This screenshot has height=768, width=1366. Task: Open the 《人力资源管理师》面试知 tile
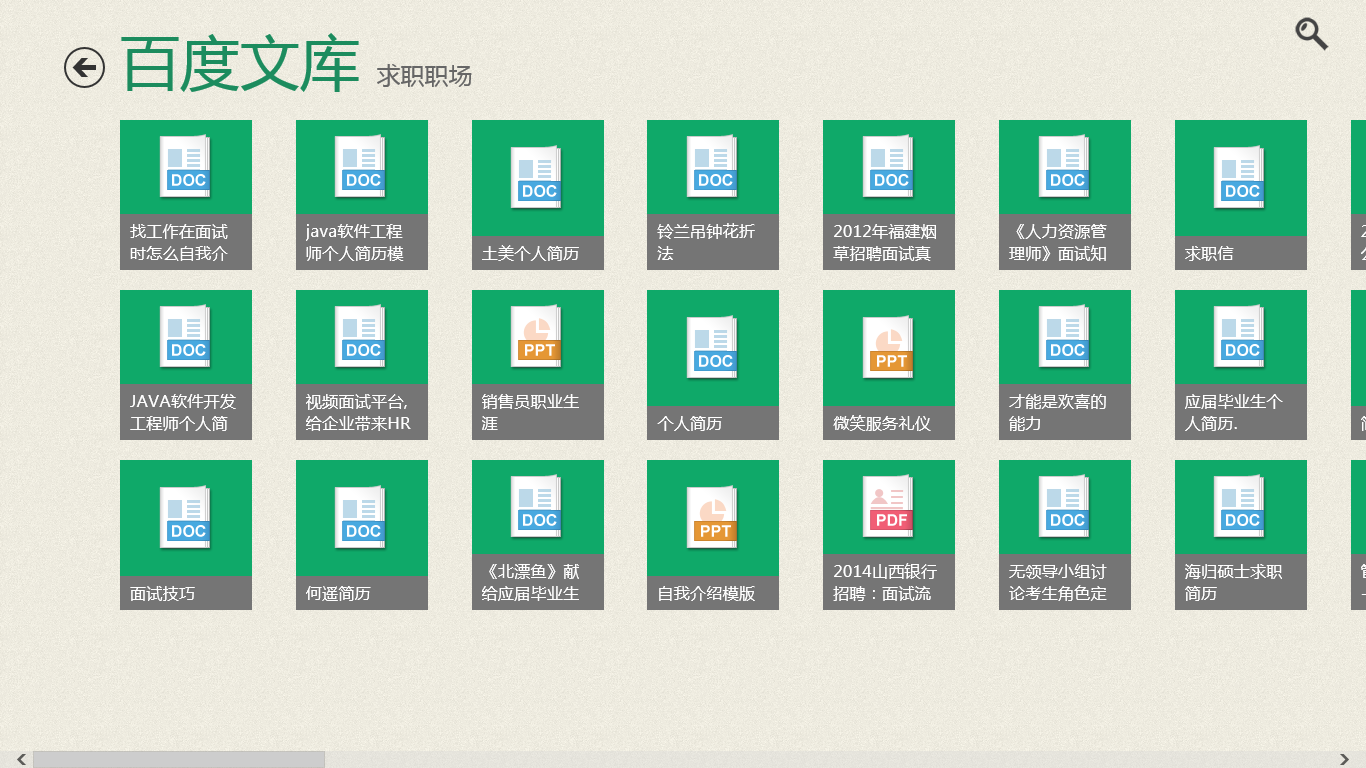(x=1065, y=194)
